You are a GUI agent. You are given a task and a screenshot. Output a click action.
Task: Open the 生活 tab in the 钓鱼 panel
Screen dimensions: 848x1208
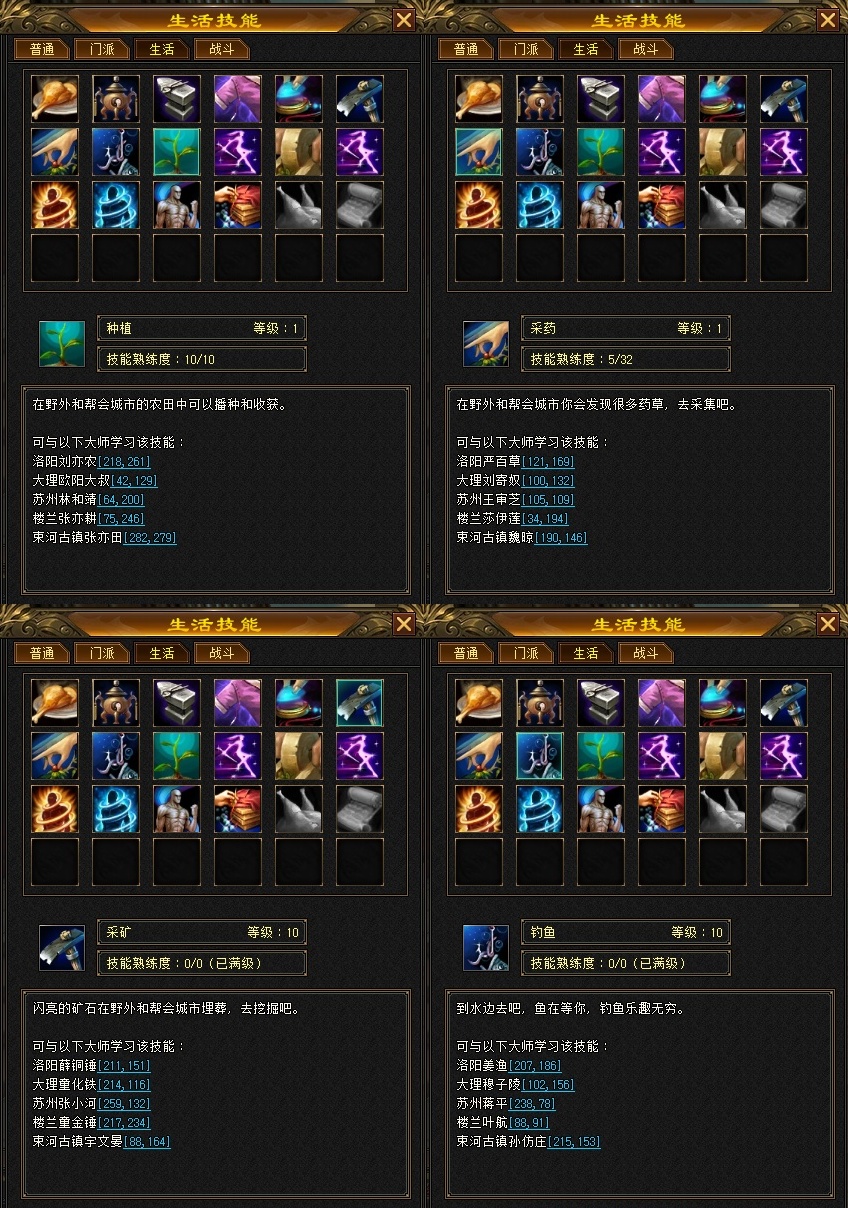point(586,653)
